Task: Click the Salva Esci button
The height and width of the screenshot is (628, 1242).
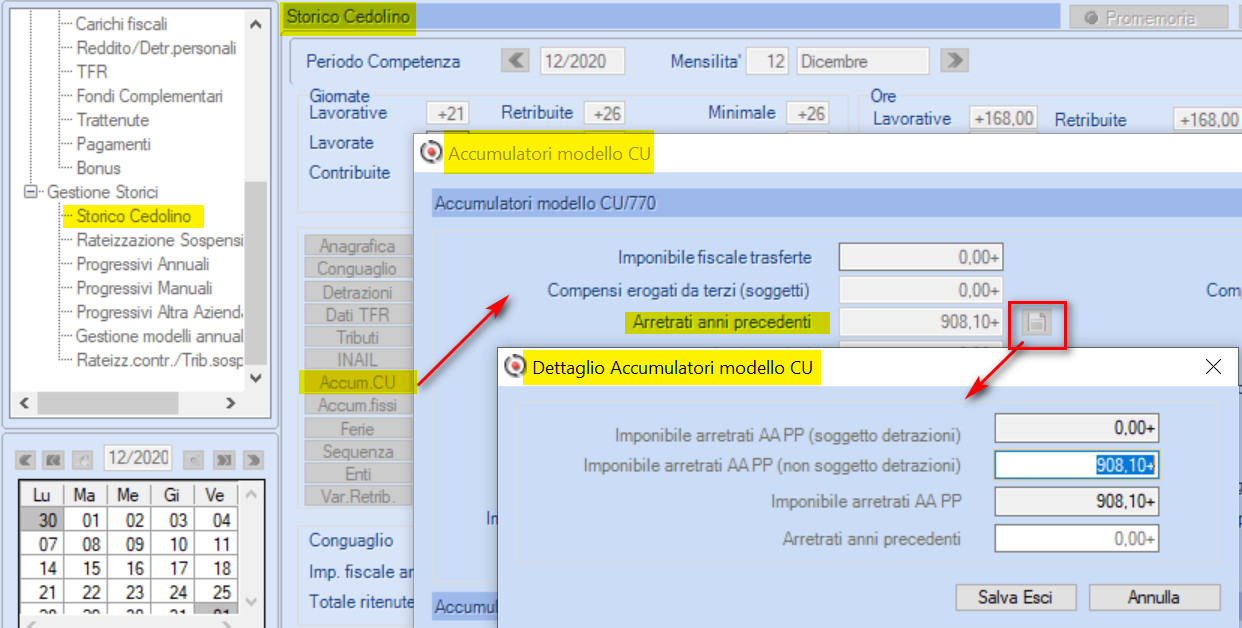Action: point(1015,597)
